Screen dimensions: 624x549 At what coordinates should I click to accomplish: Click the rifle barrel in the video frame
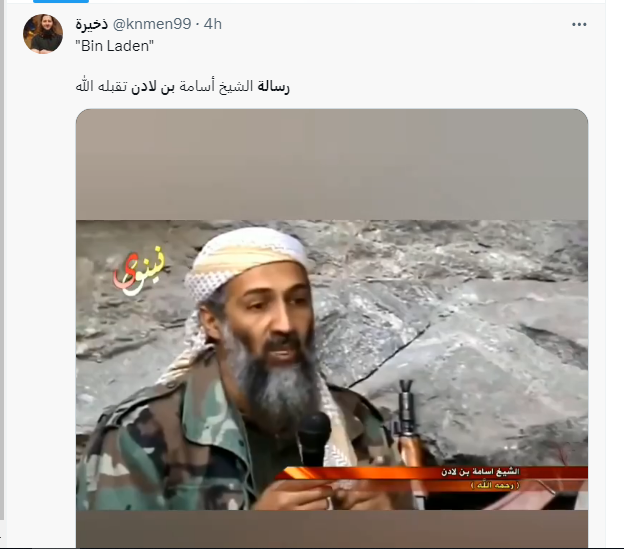coord(407,414)
